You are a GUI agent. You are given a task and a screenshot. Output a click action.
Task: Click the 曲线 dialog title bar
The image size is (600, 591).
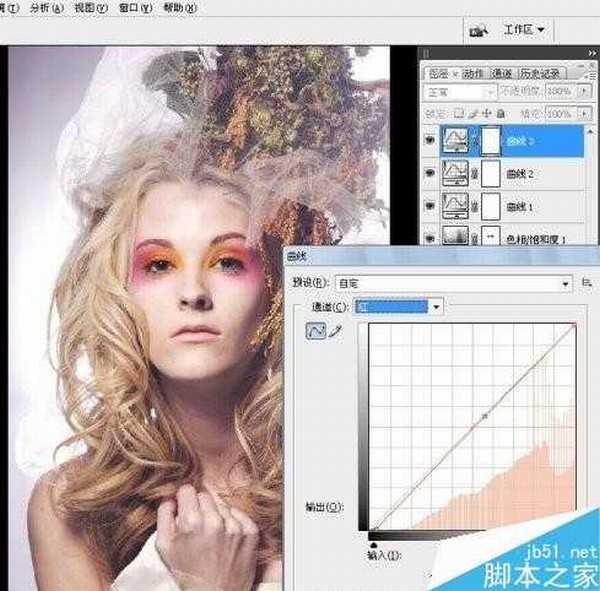442,256
